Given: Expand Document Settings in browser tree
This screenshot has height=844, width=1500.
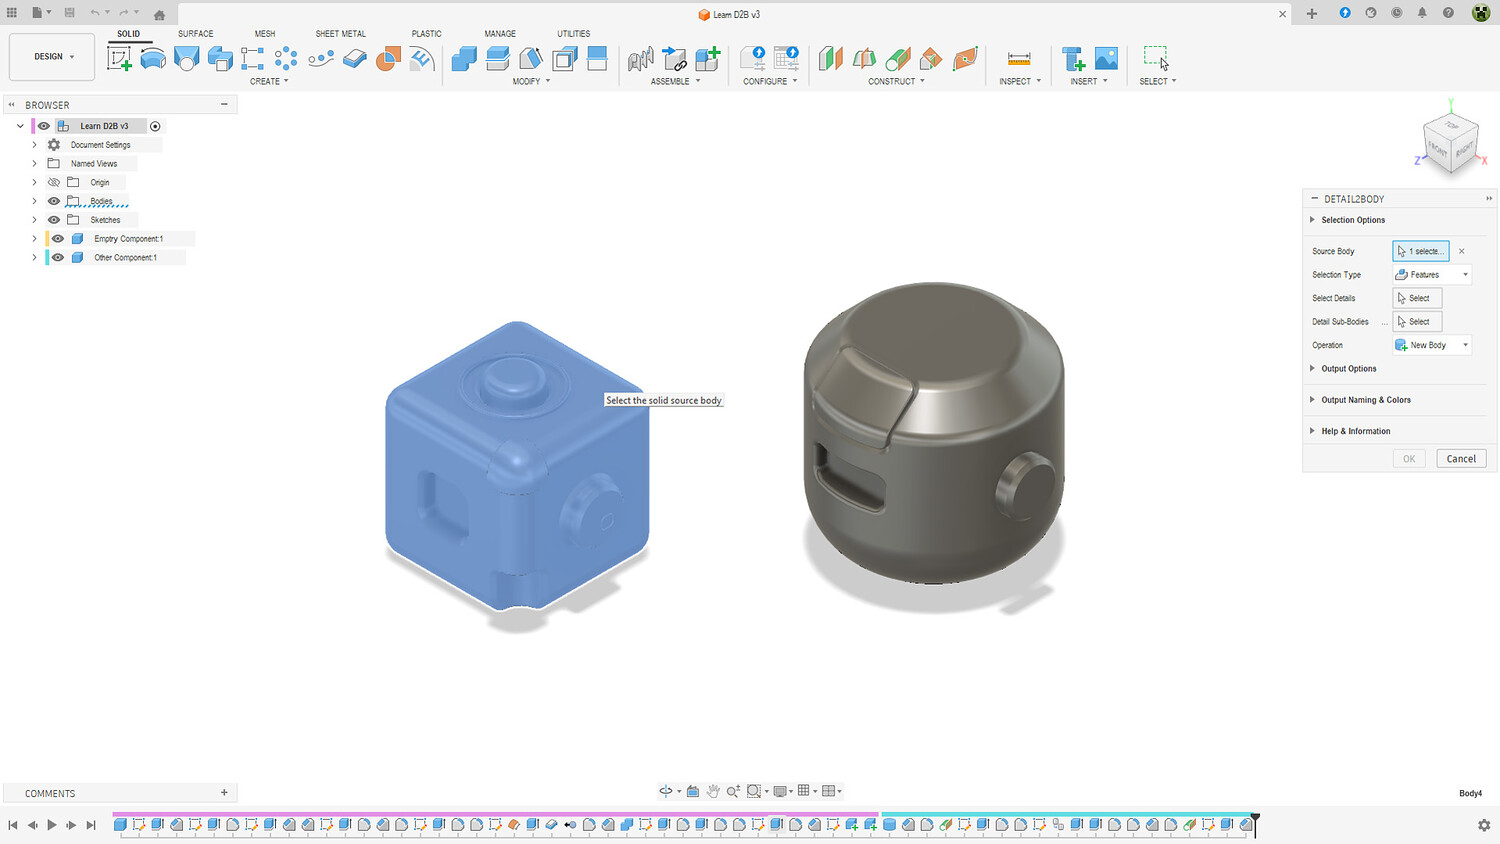Looking at the screenshot, I should 34,145.
